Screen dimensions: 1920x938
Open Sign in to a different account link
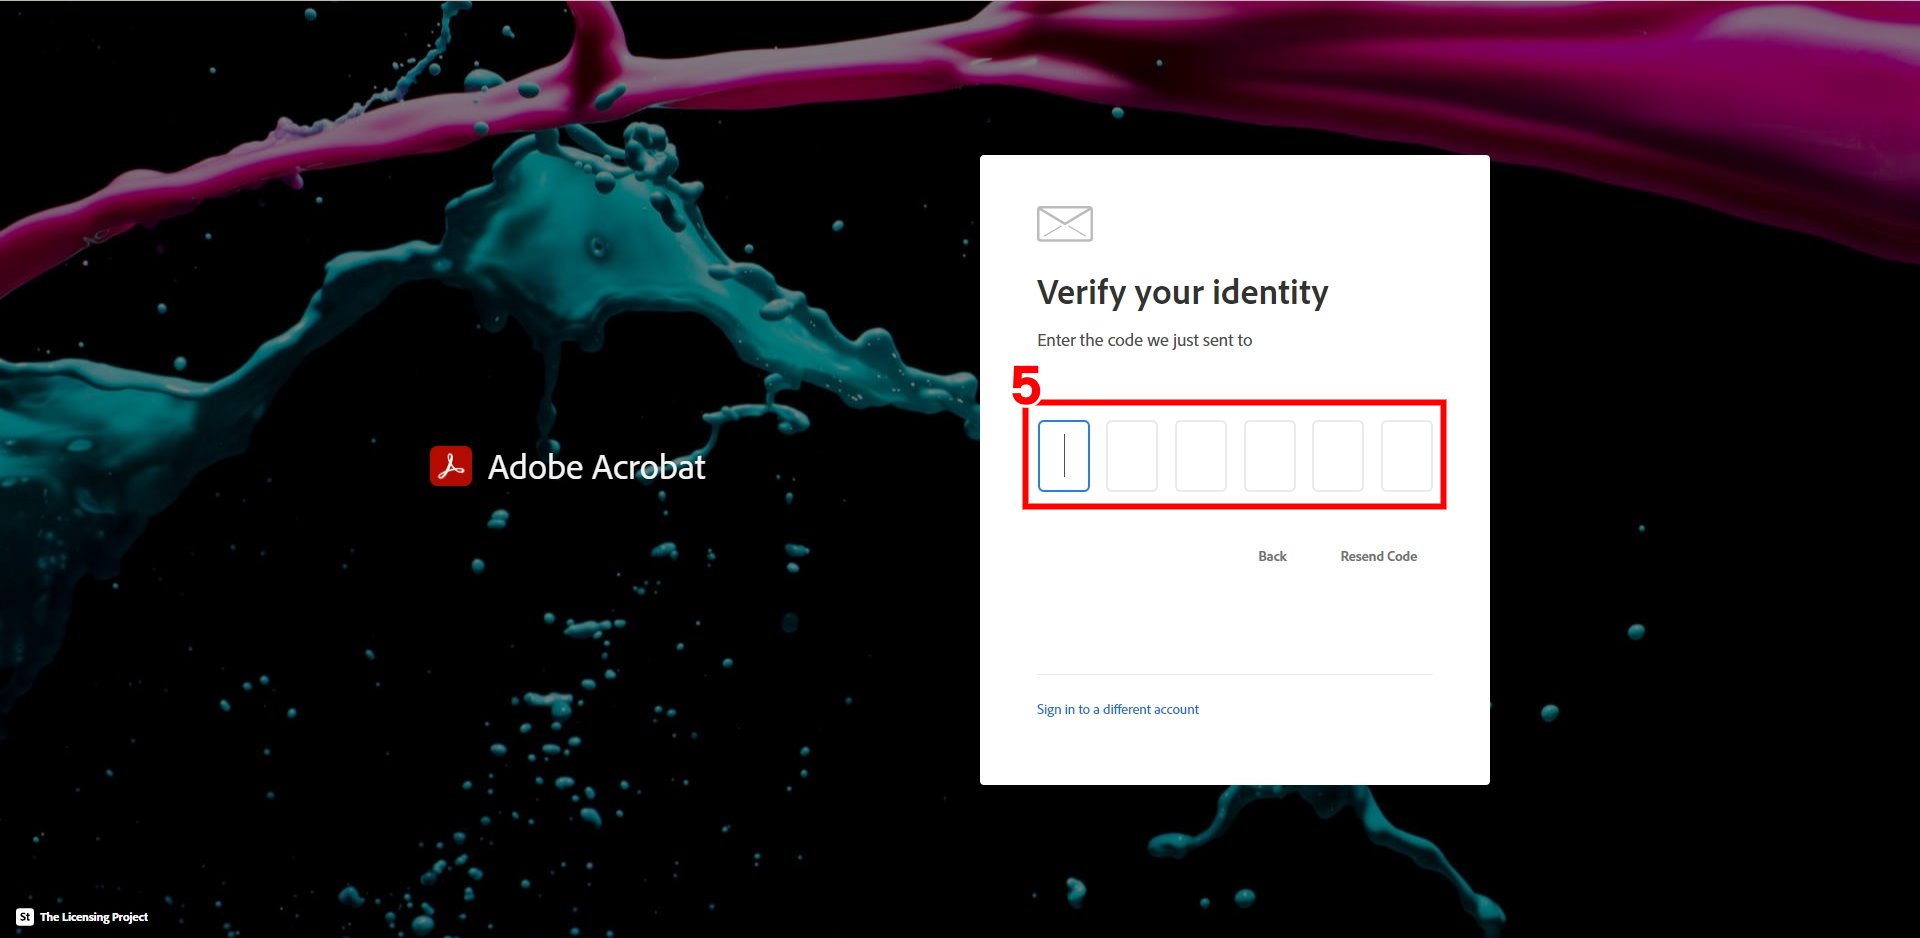[x=1117, y=709]
